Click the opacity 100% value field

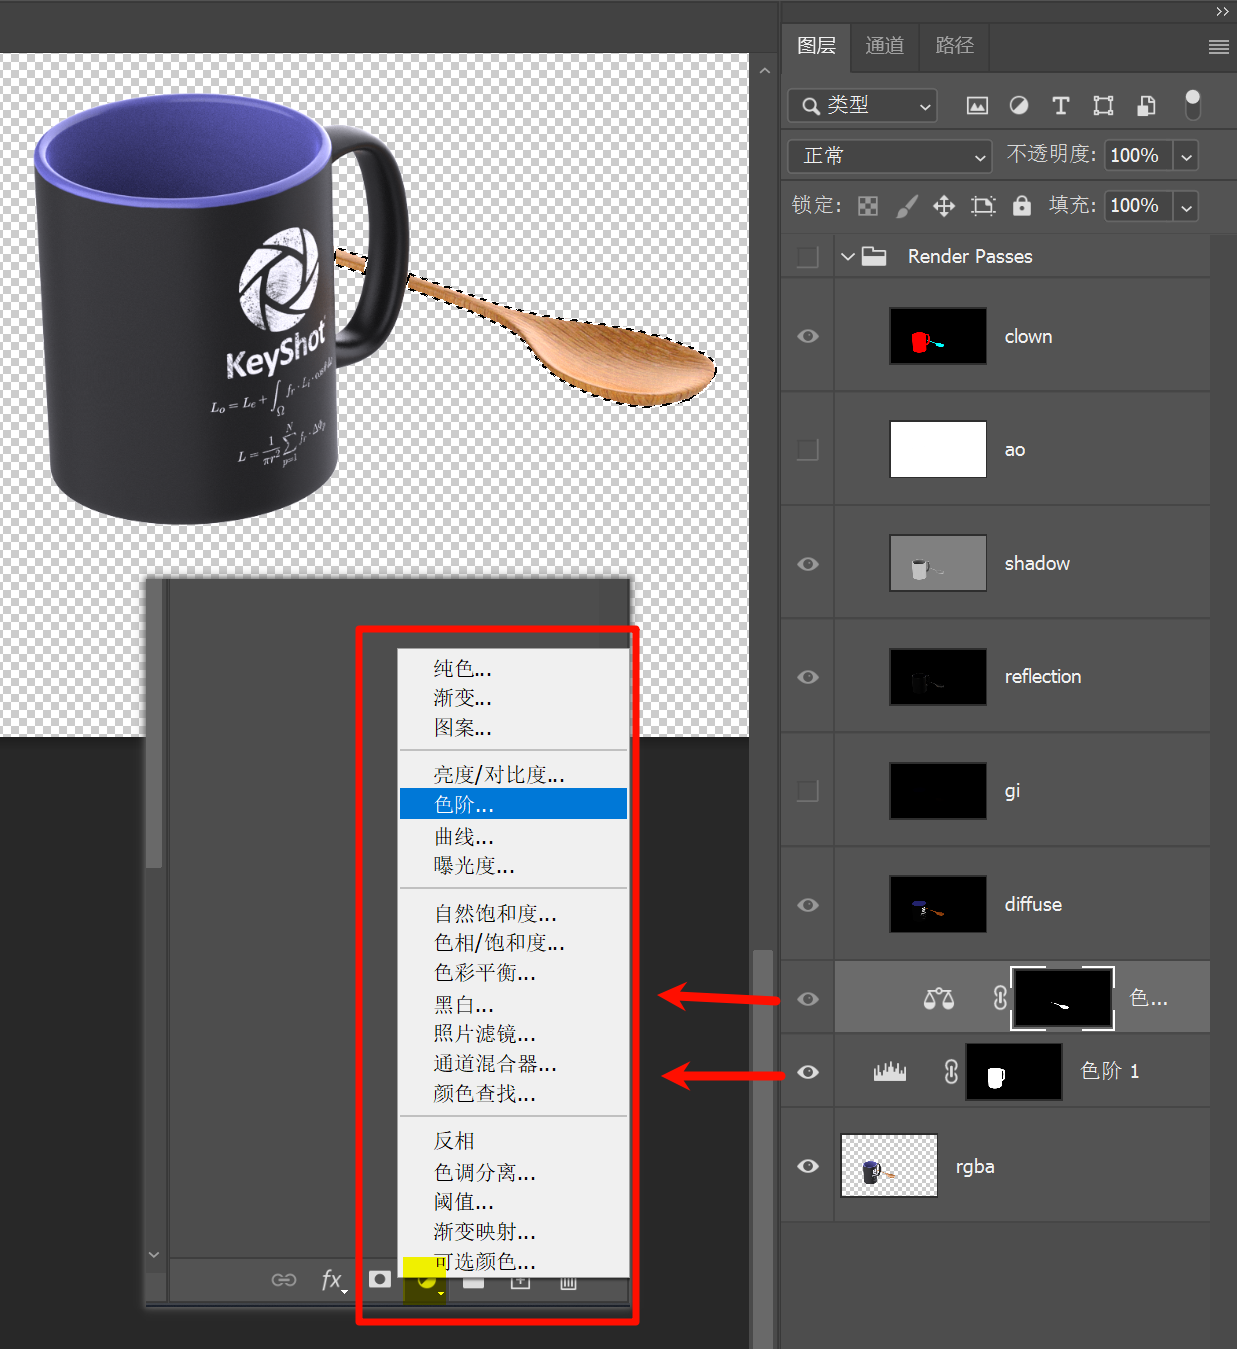point(1138,156)
